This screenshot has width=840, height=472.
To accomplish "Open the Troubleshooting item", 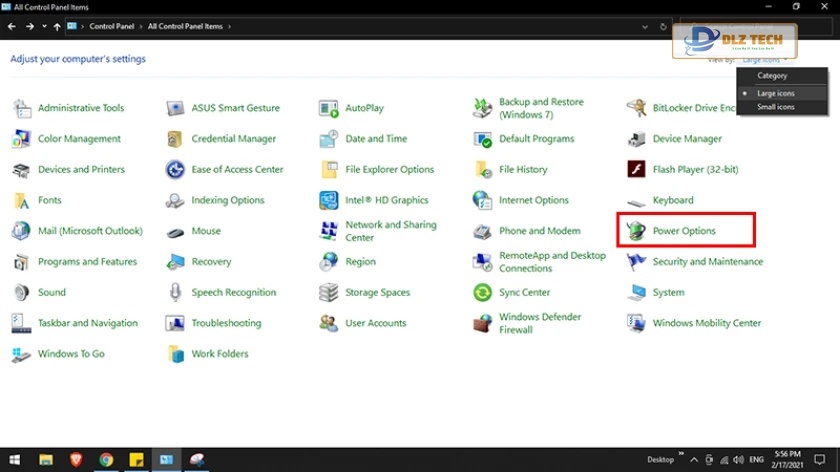I will point(226,323).
